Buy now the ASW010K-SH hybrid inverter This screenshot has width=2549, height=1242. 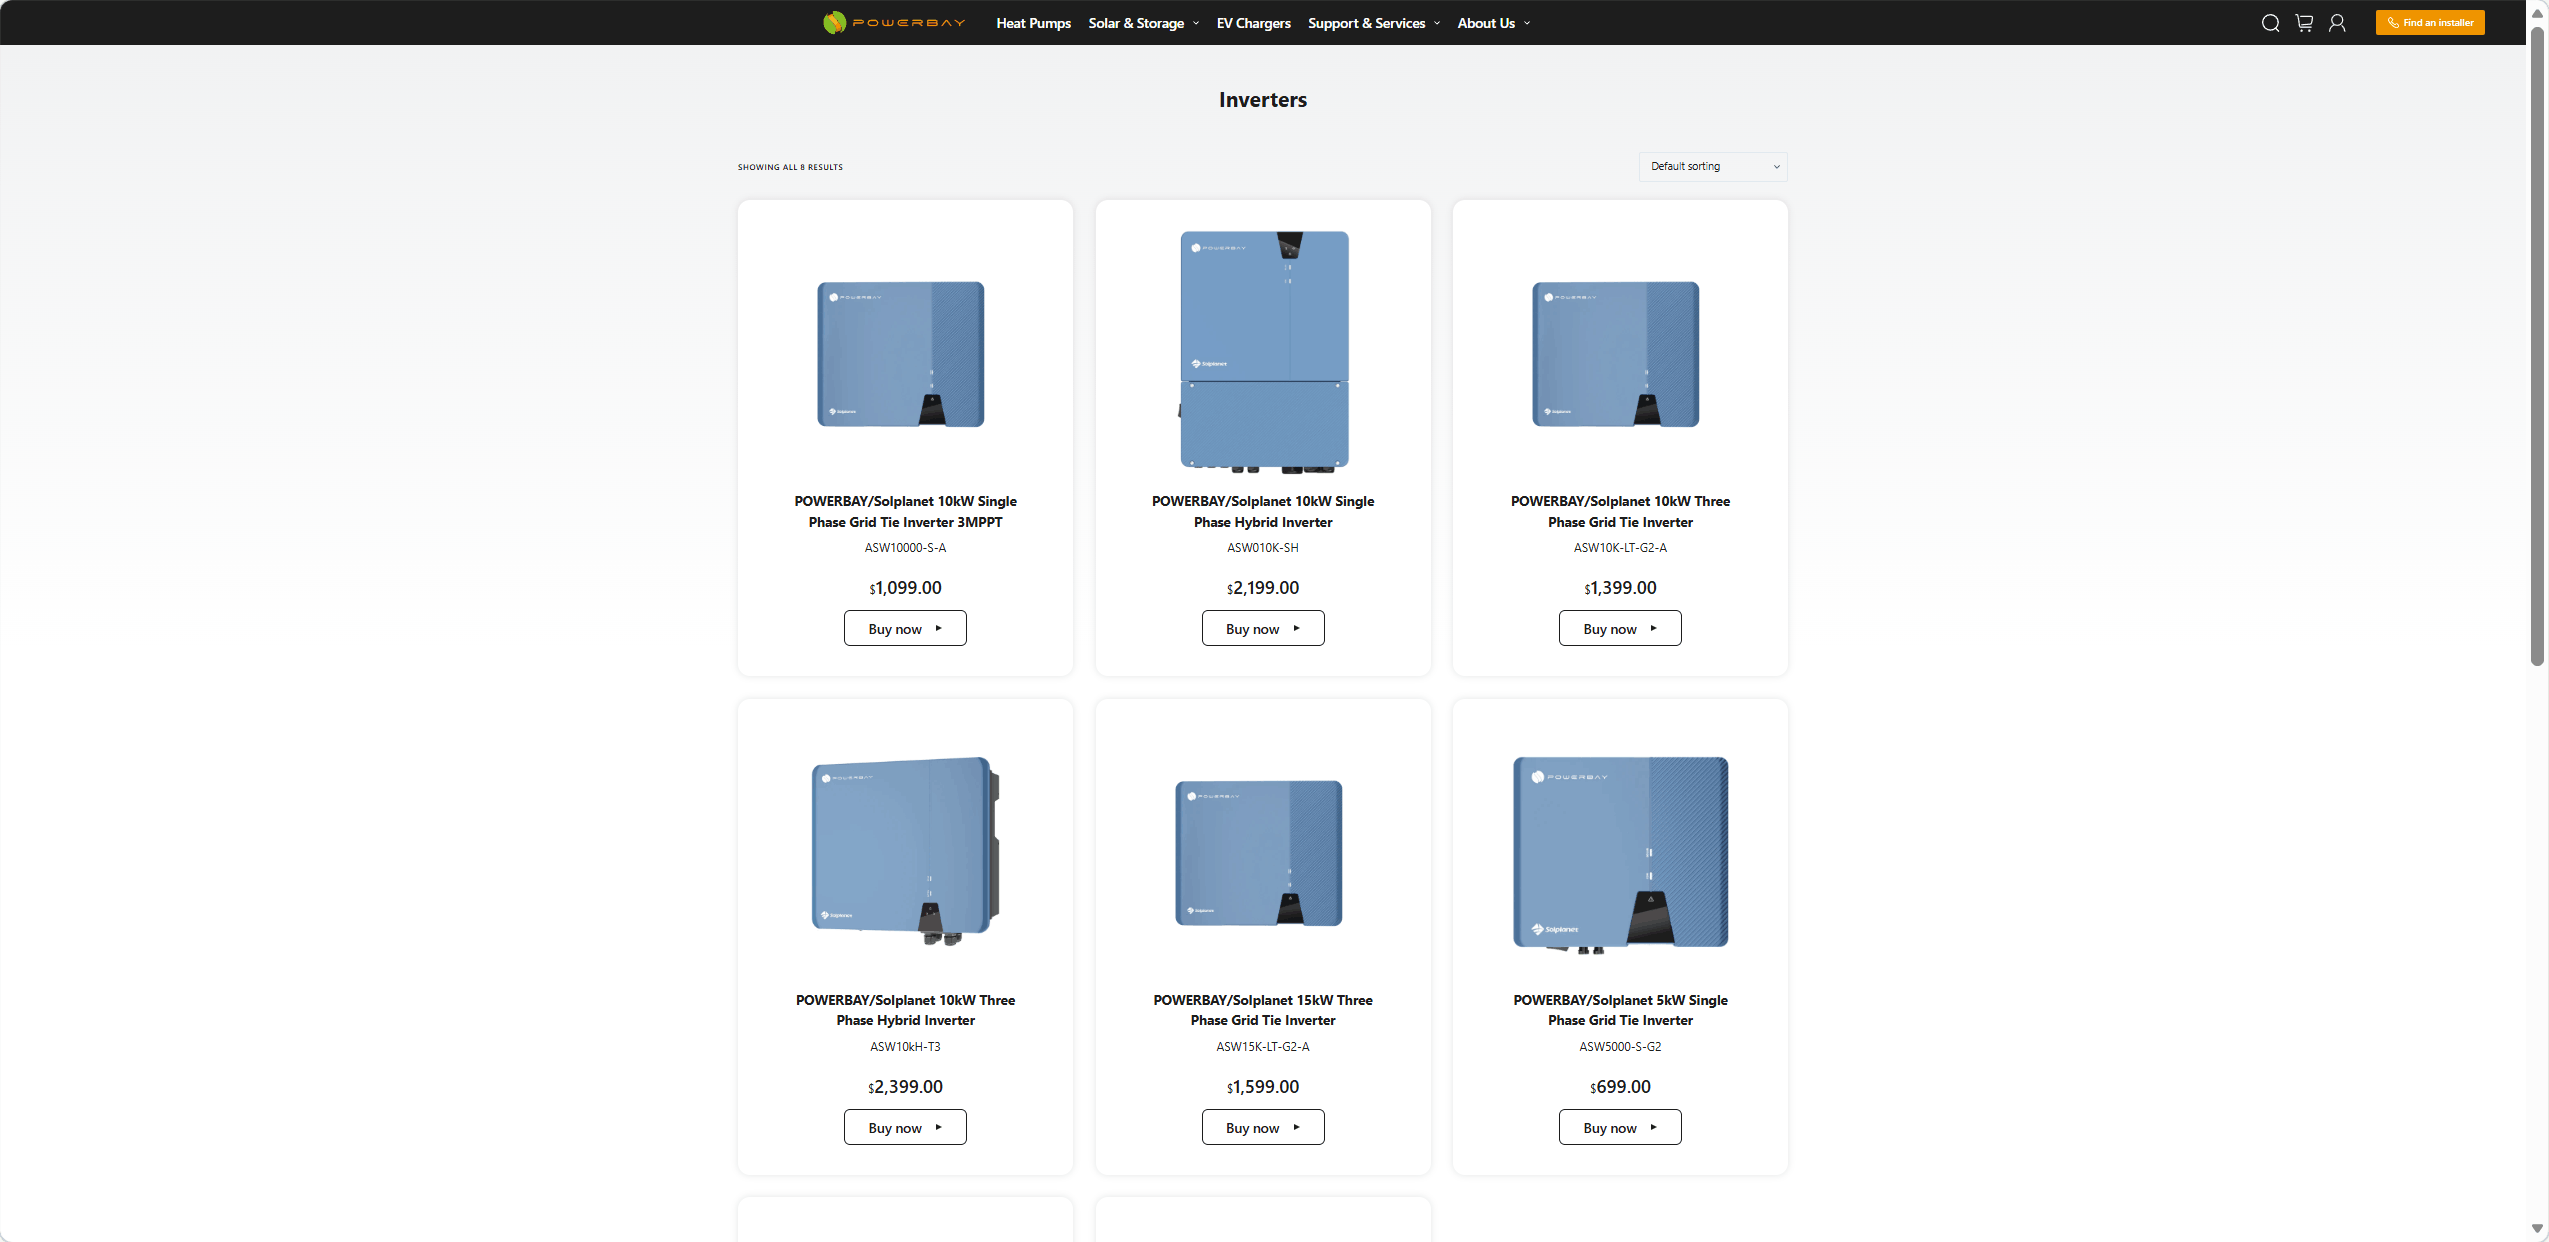(1263, 628)
